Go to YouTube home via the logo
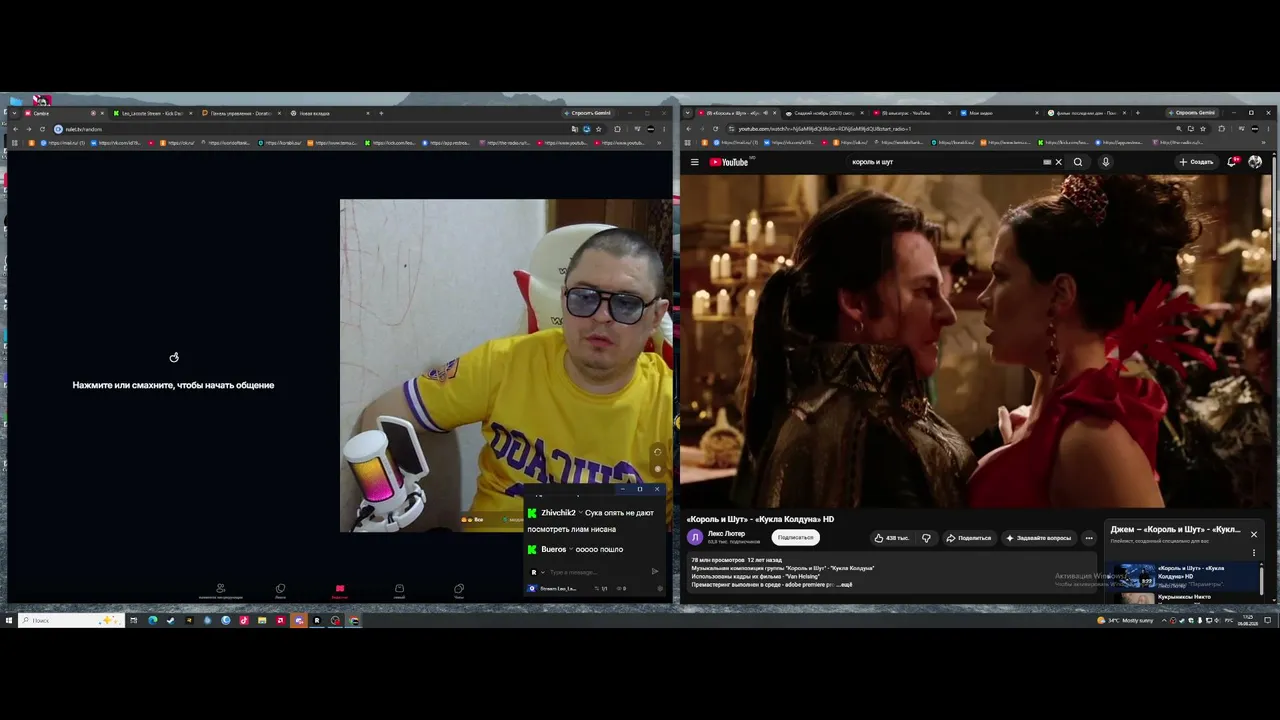 click(x=731, y=162)
